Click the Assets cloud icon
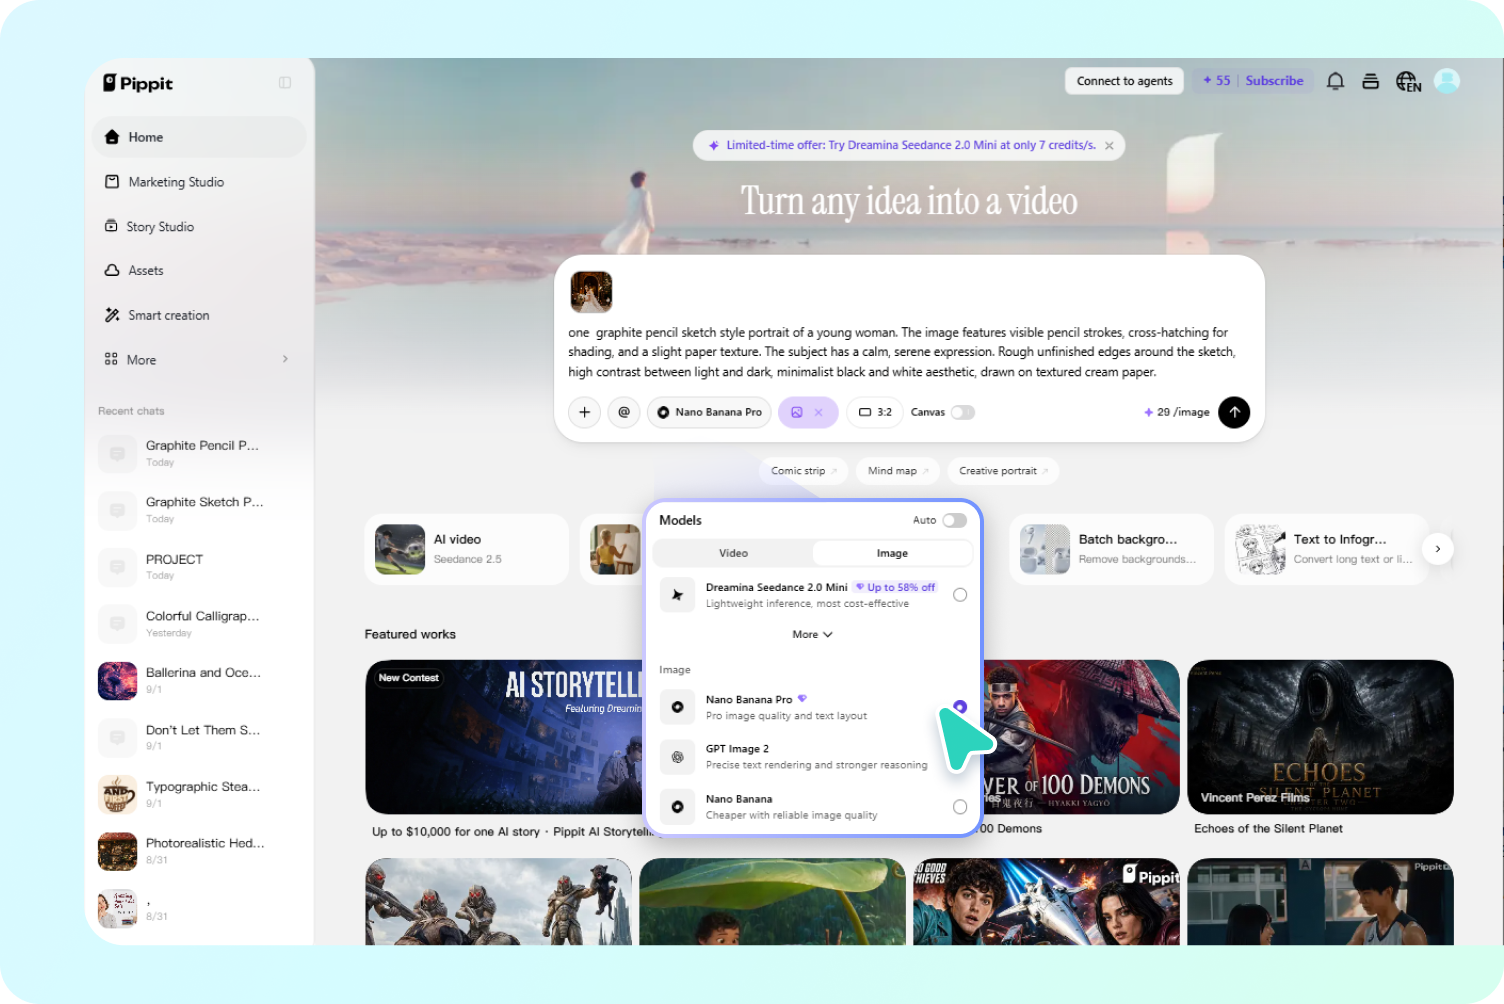 pos(112,270)
